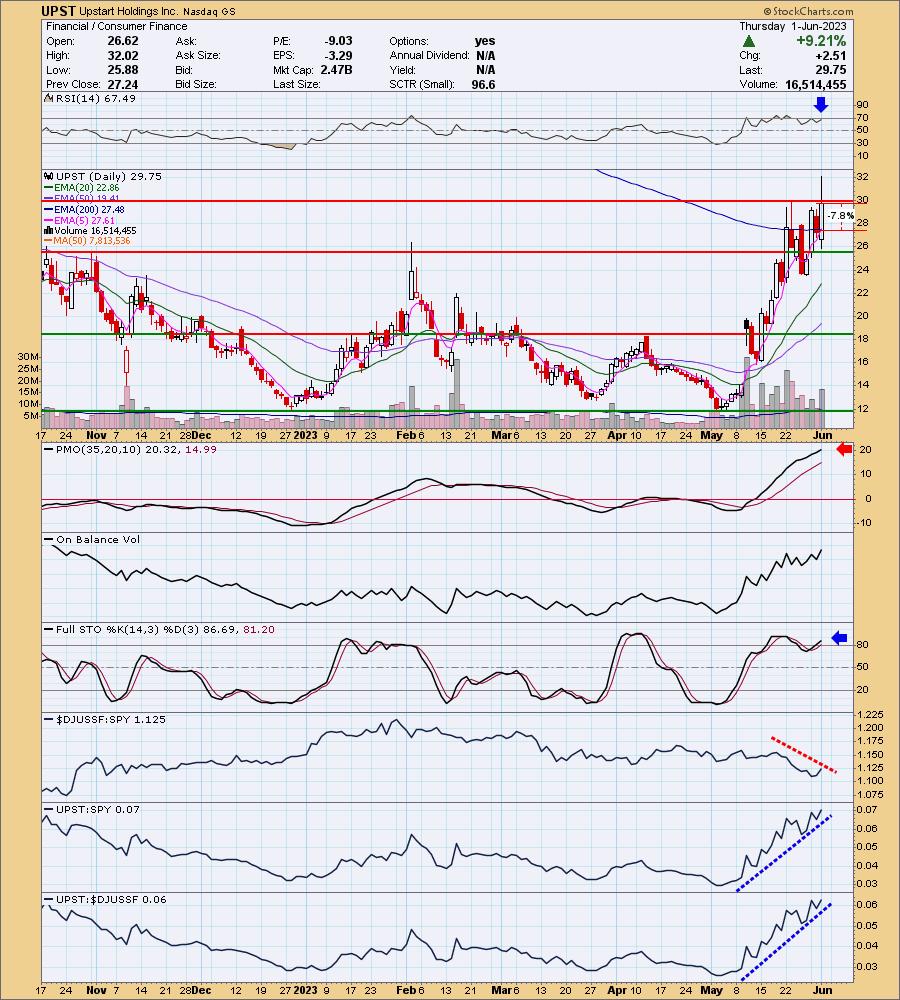This screenshot has height=1000, width=900.
Task: Click the green up-triangle change indicator
Action: coord(749,41)
